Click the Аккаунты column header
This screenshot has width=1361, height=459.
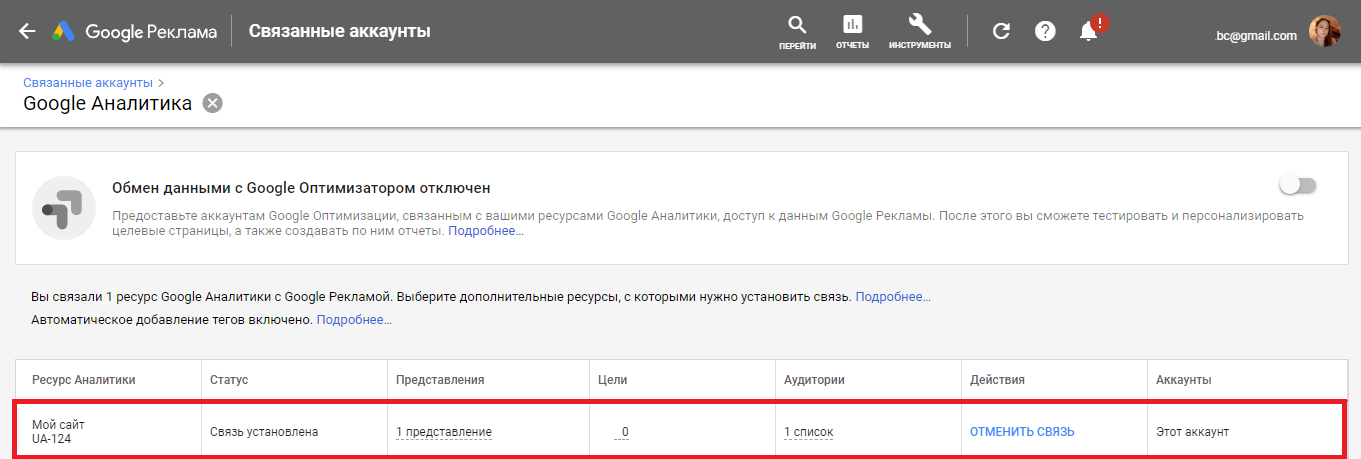point(1184,380)
